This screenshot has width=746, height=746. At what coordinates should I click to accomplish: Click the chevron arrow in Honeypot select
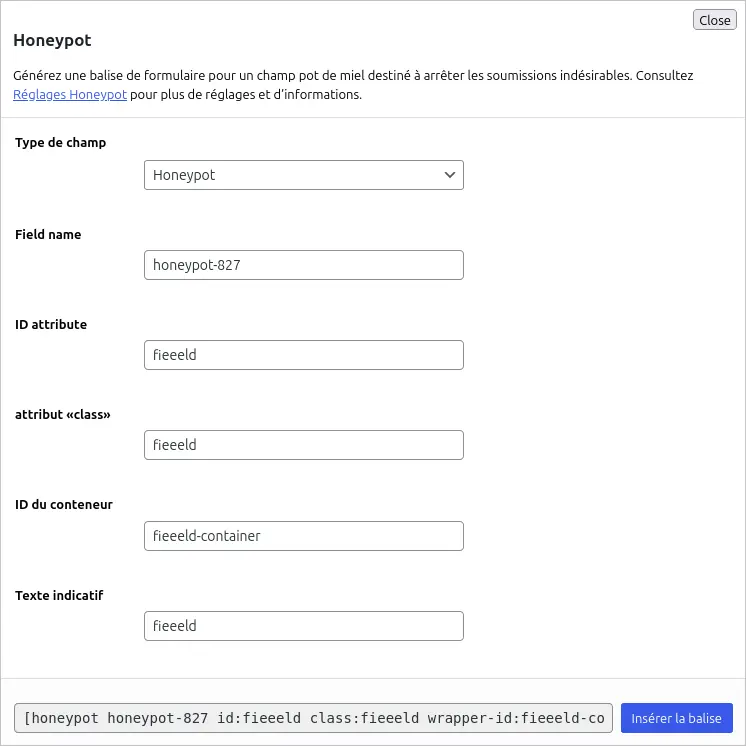[x=449, y=175]
